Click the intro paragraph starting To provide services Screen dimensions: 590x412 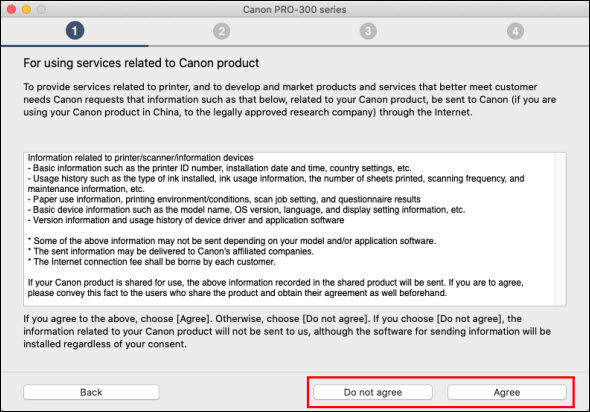(289, 99)
